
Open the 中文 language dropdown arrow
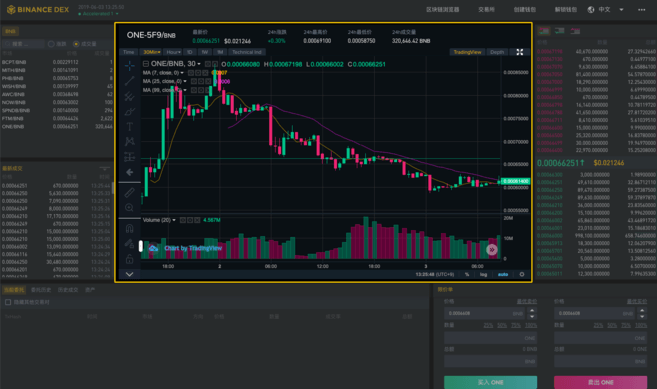point(621,10)
